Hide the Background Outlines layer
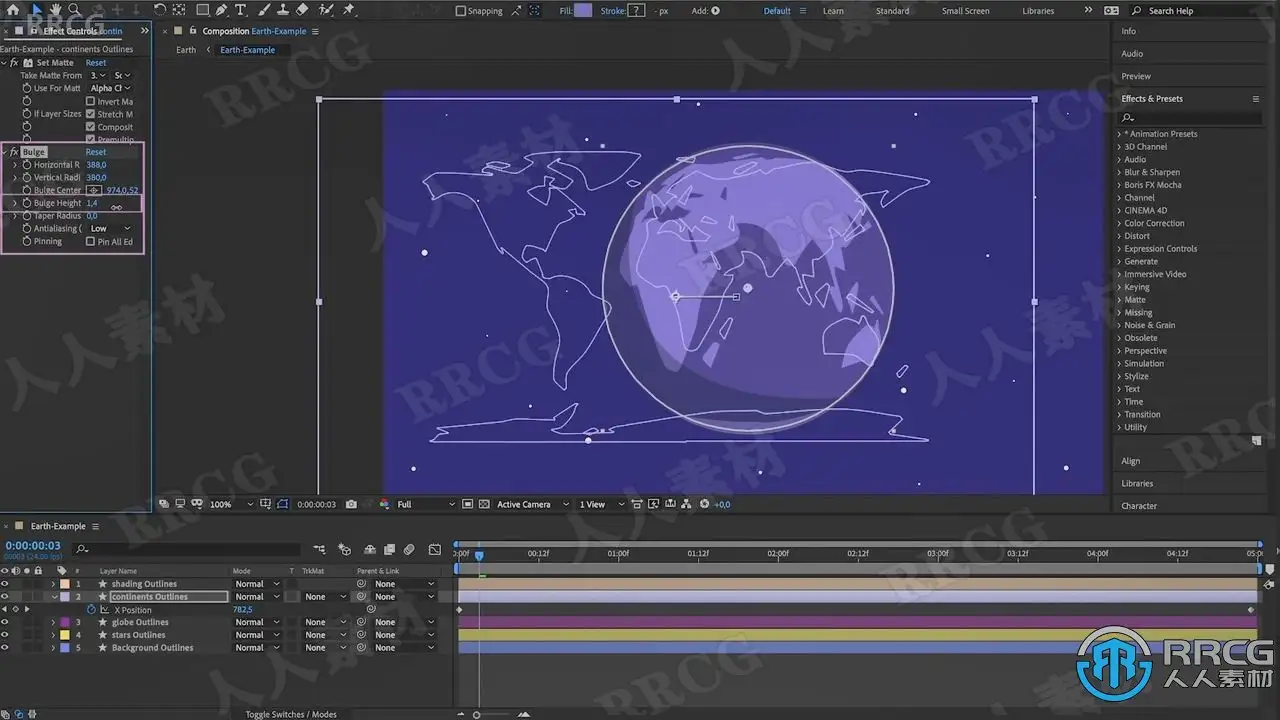This screenshot has height=720, width=1280. (x=5, y=648)
